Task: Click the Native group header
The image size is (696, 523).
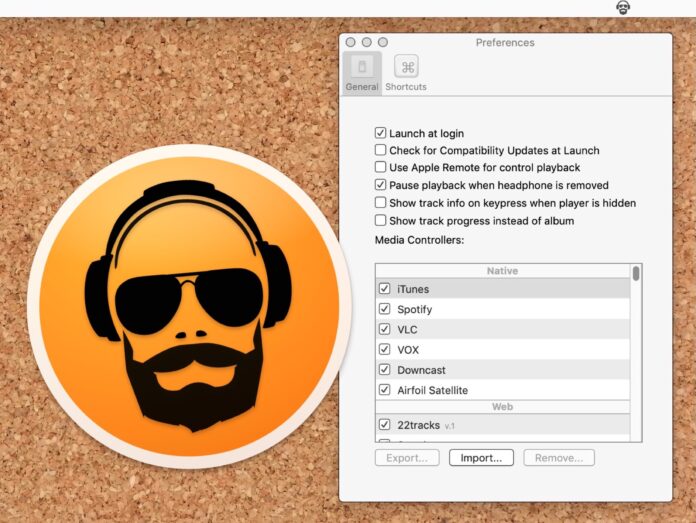Action: point(502,271)
